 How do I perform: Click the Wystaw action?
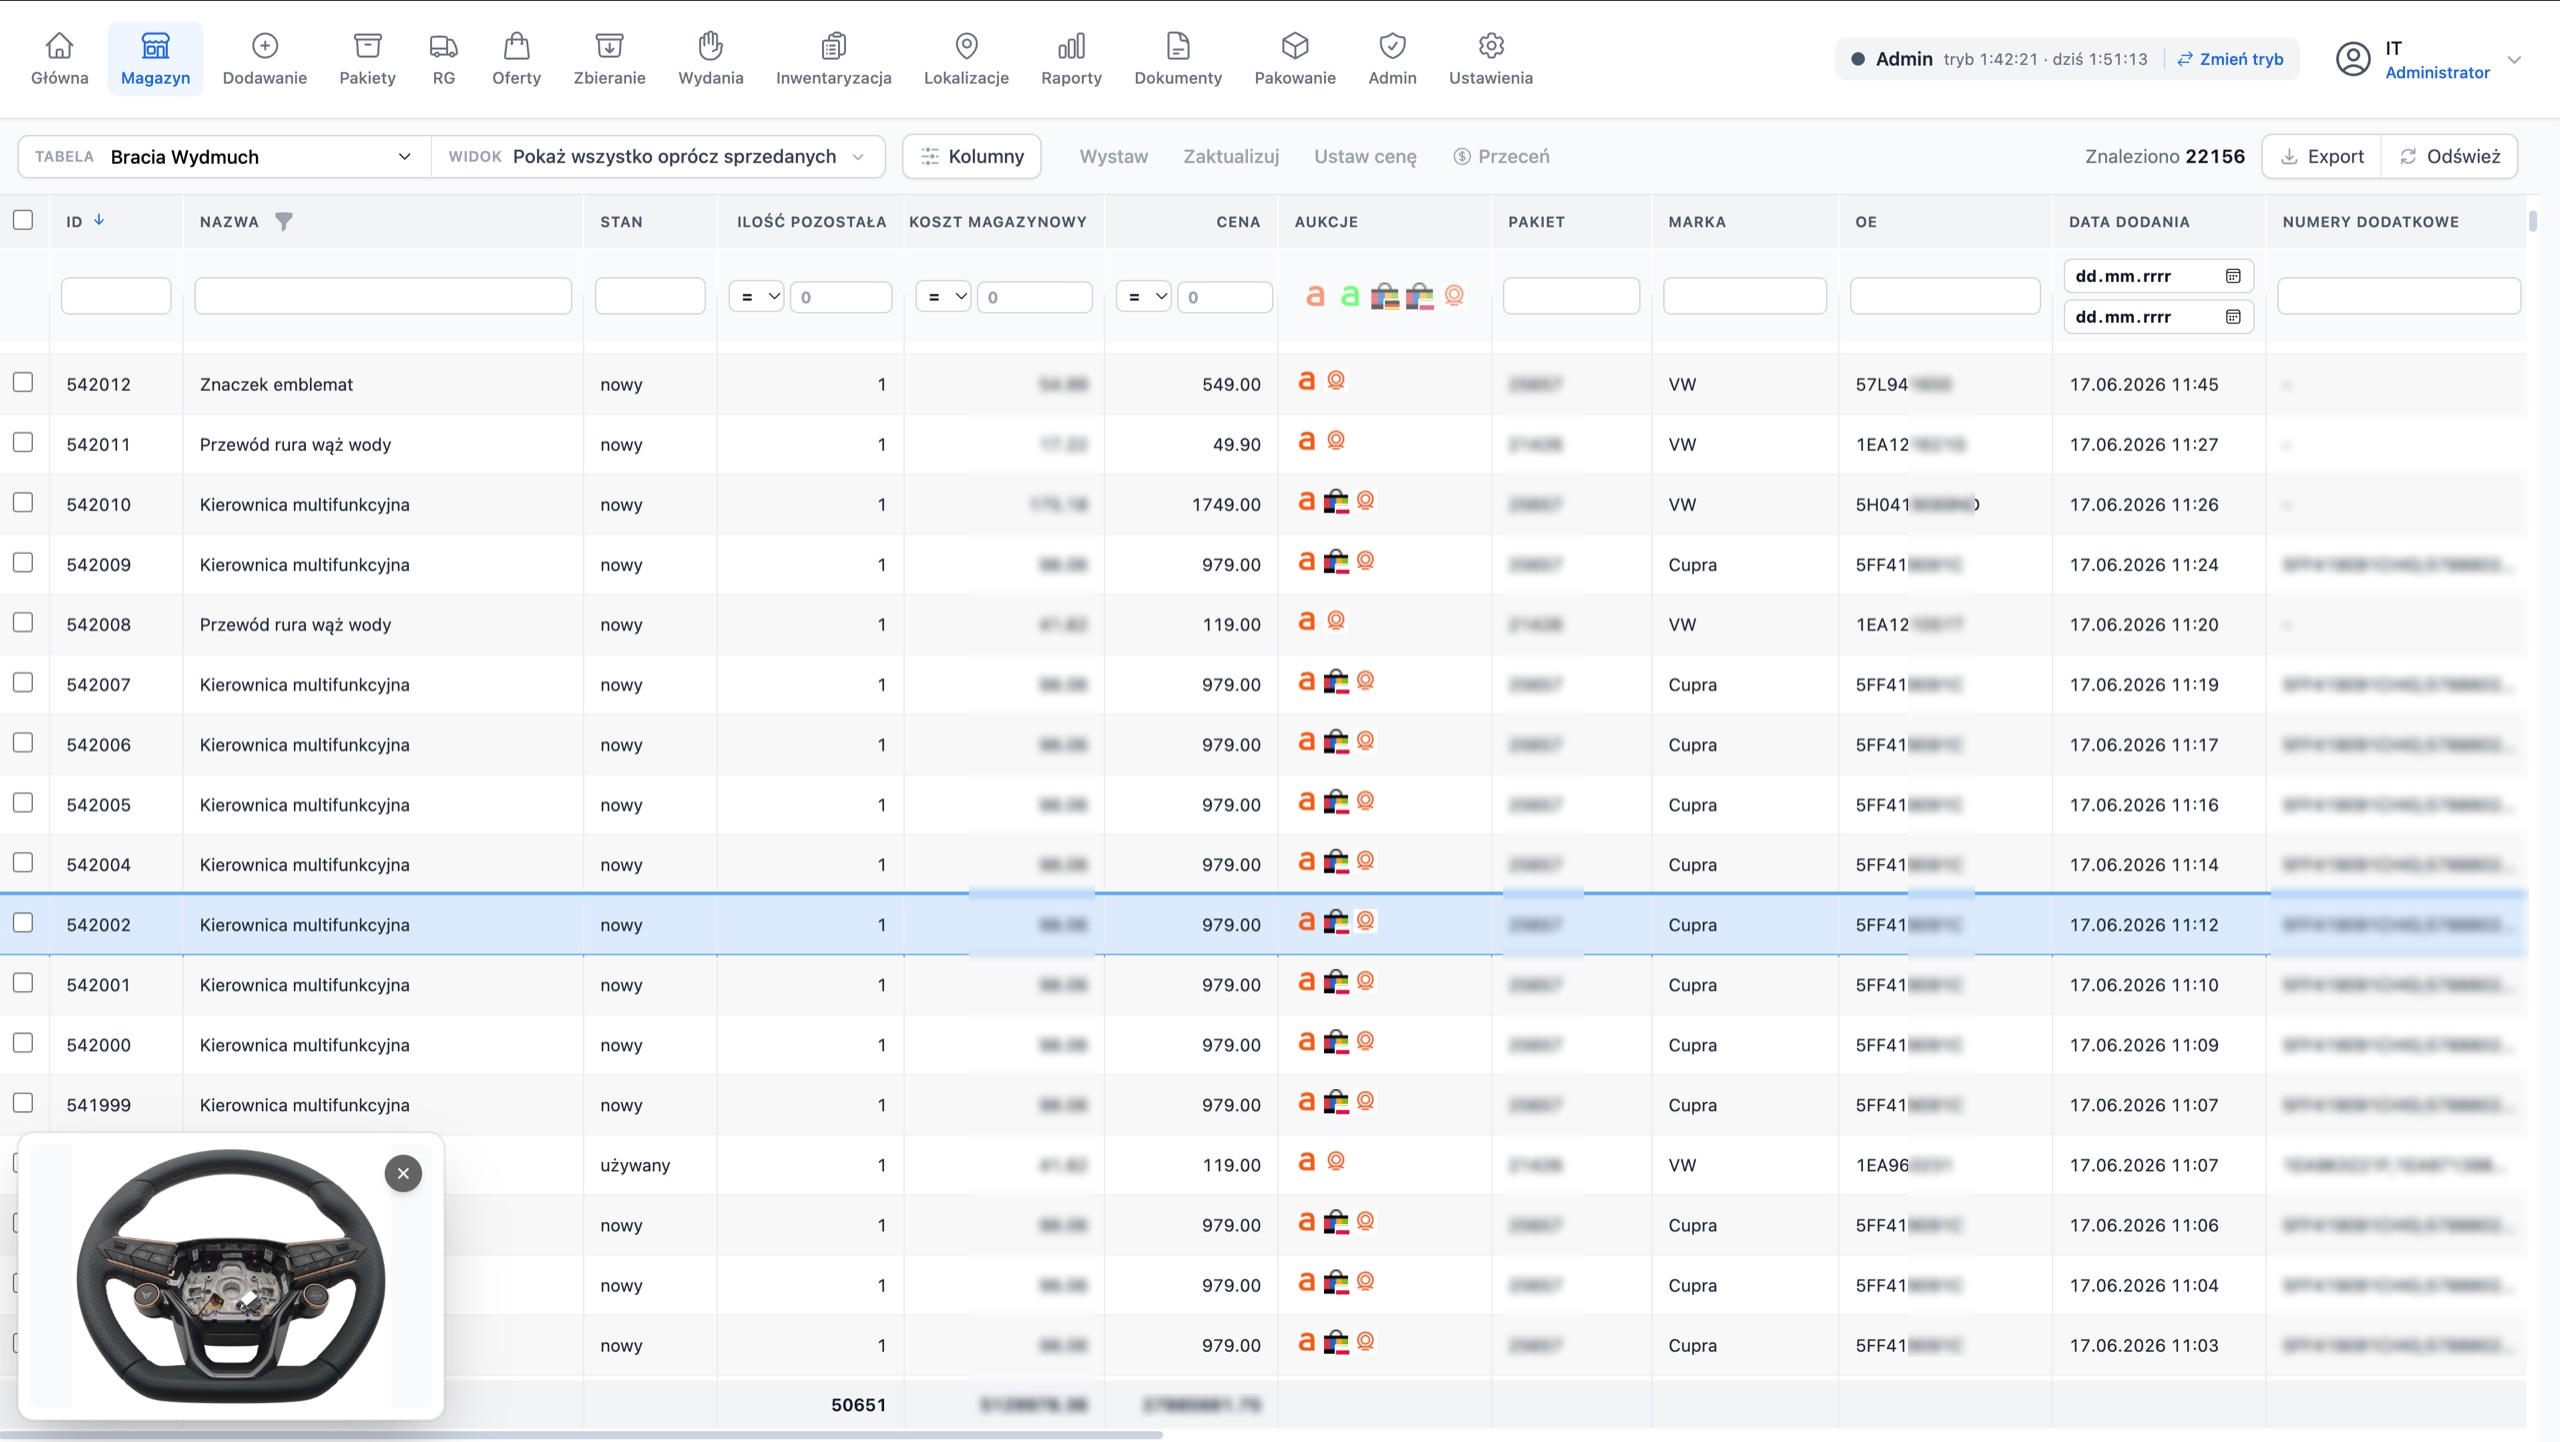coord(1113,157)
